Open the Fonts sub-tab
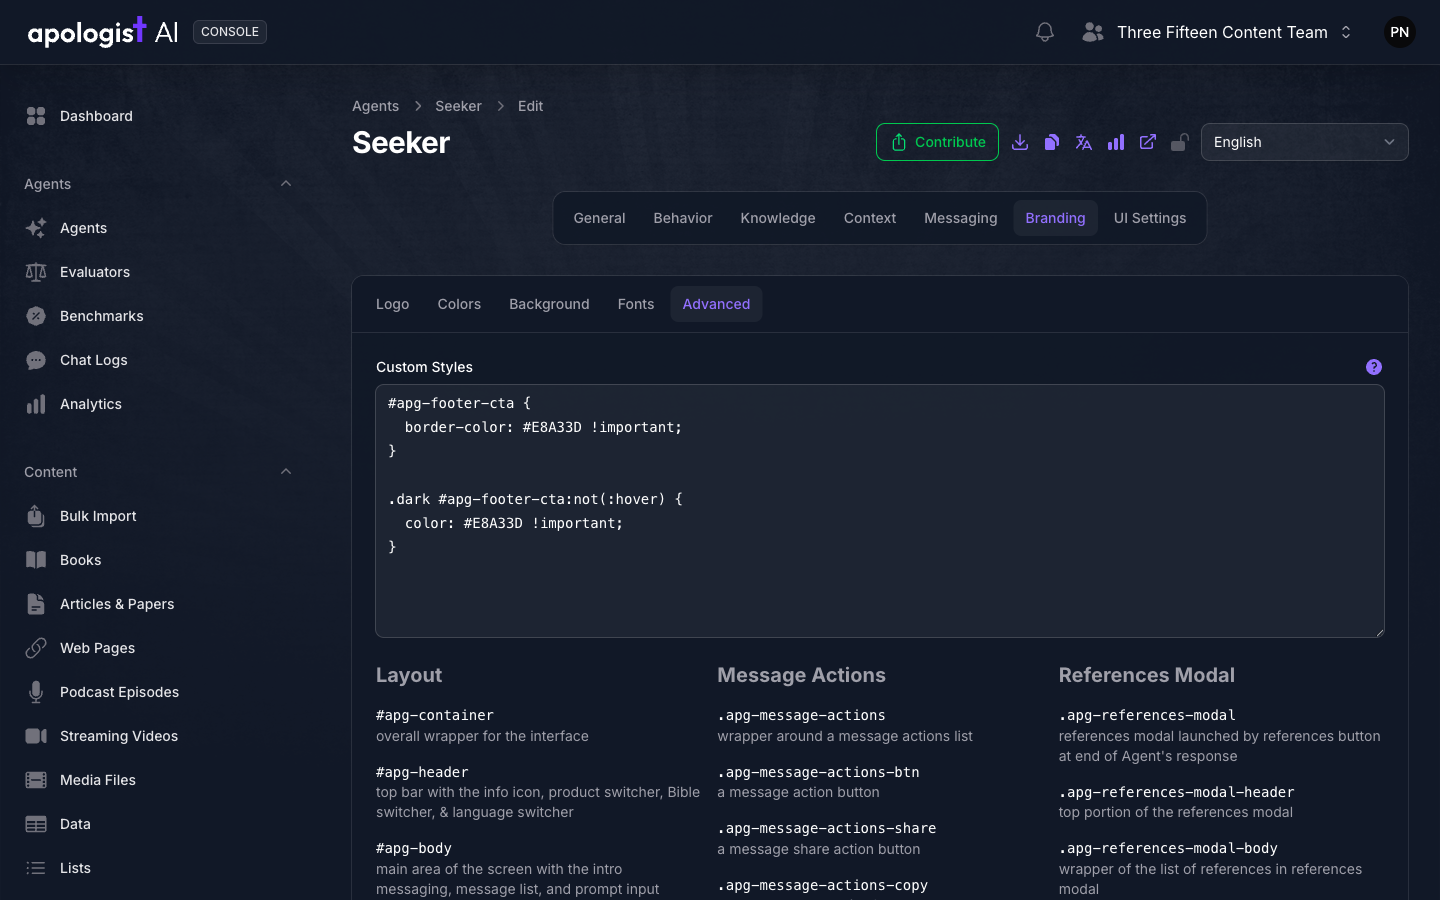 [x=636, y=304]
